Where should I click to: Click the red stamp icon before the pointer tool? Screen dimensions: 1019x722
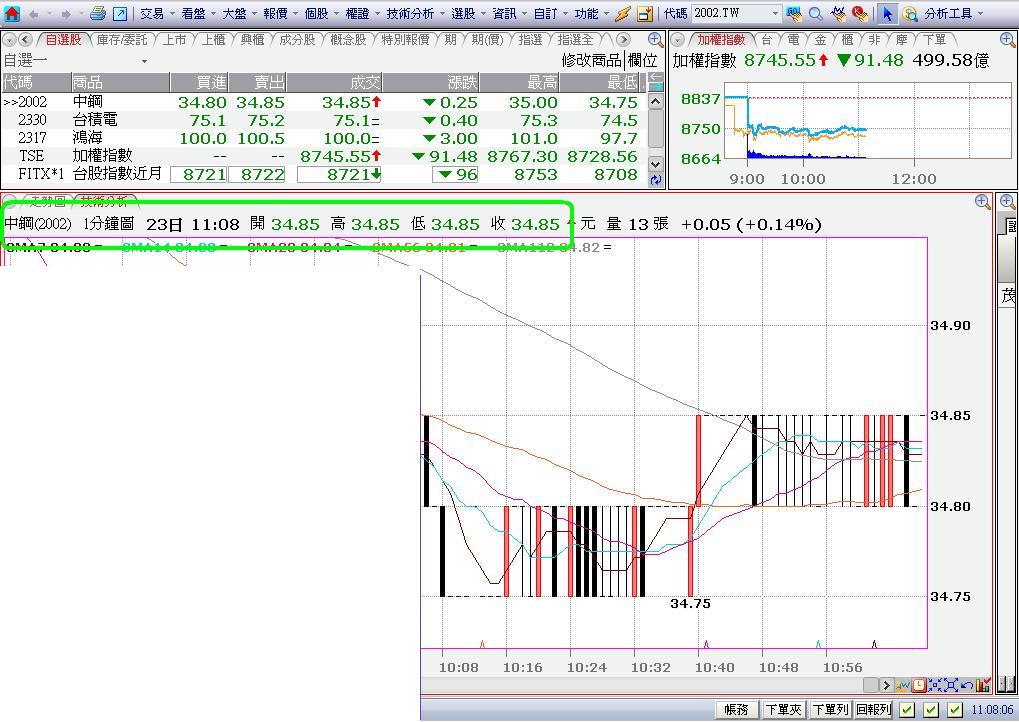click(859, 13)
